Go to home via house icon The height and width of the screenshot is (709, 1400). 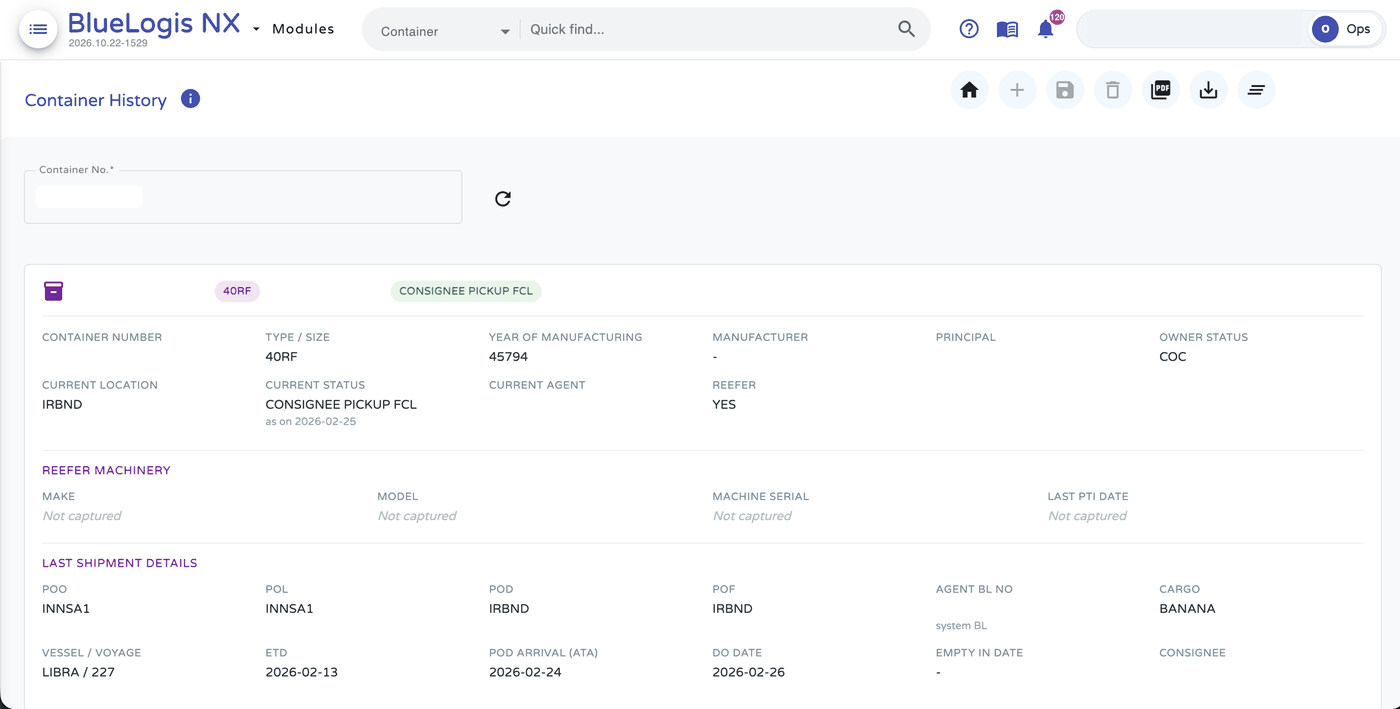969,90
